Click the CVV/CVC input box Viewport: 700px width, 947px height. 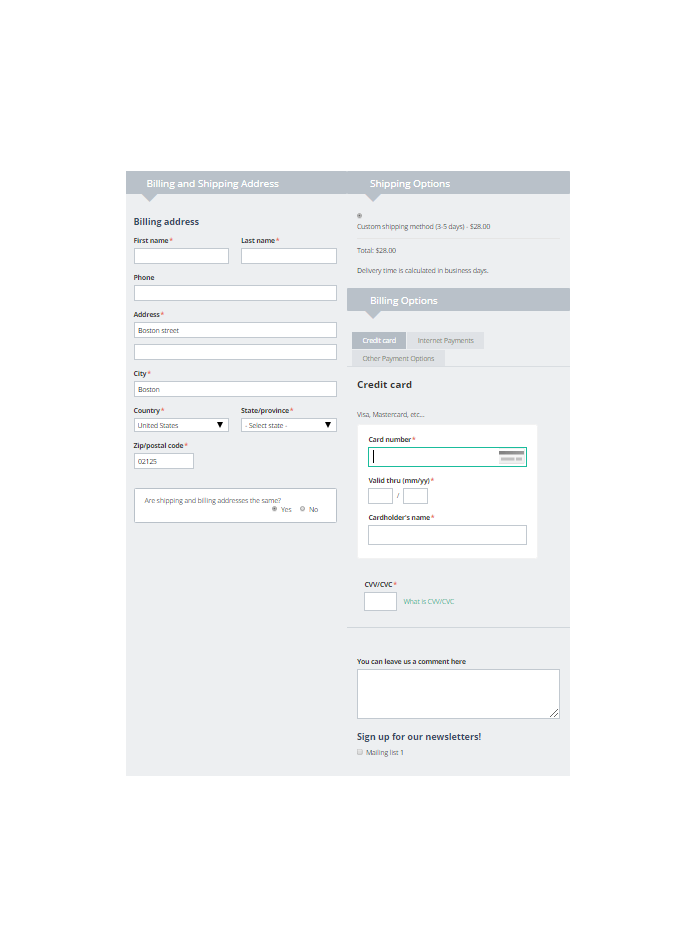[x=381, y=602]
